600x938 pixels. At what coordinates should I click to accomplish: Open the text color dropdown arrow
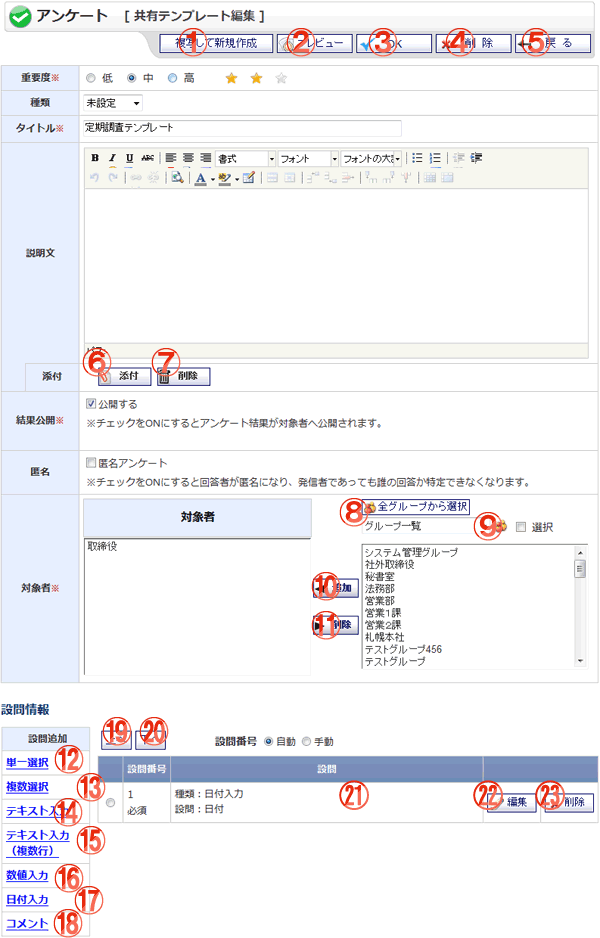212,178
